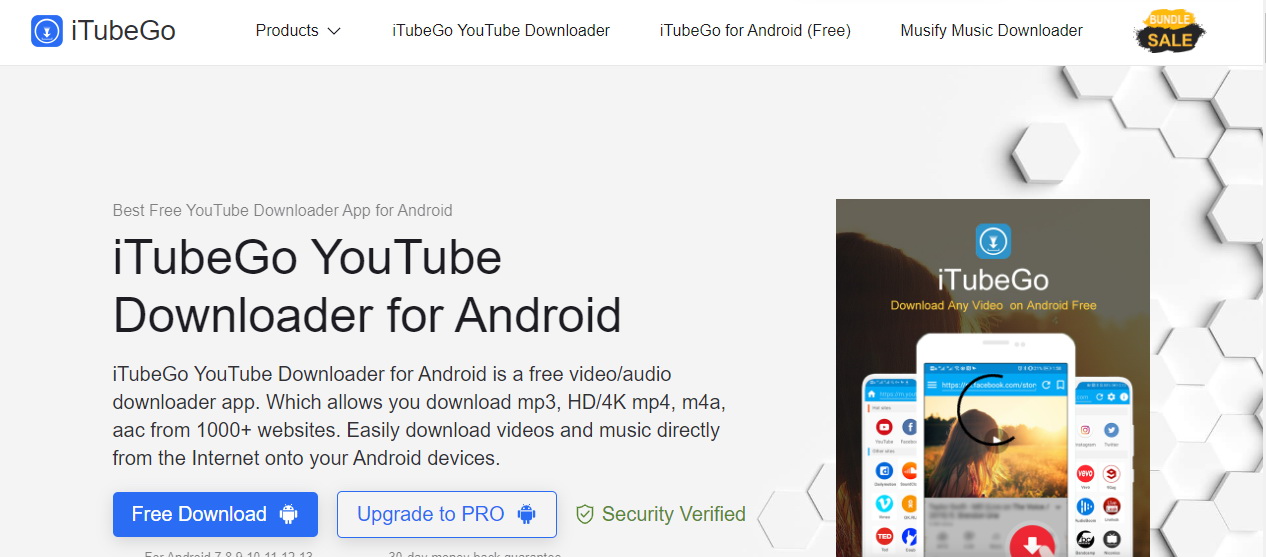Click the iTubeGo app icon in promo image
This screenshot has width=1266, height=557.
coord(993,241)
